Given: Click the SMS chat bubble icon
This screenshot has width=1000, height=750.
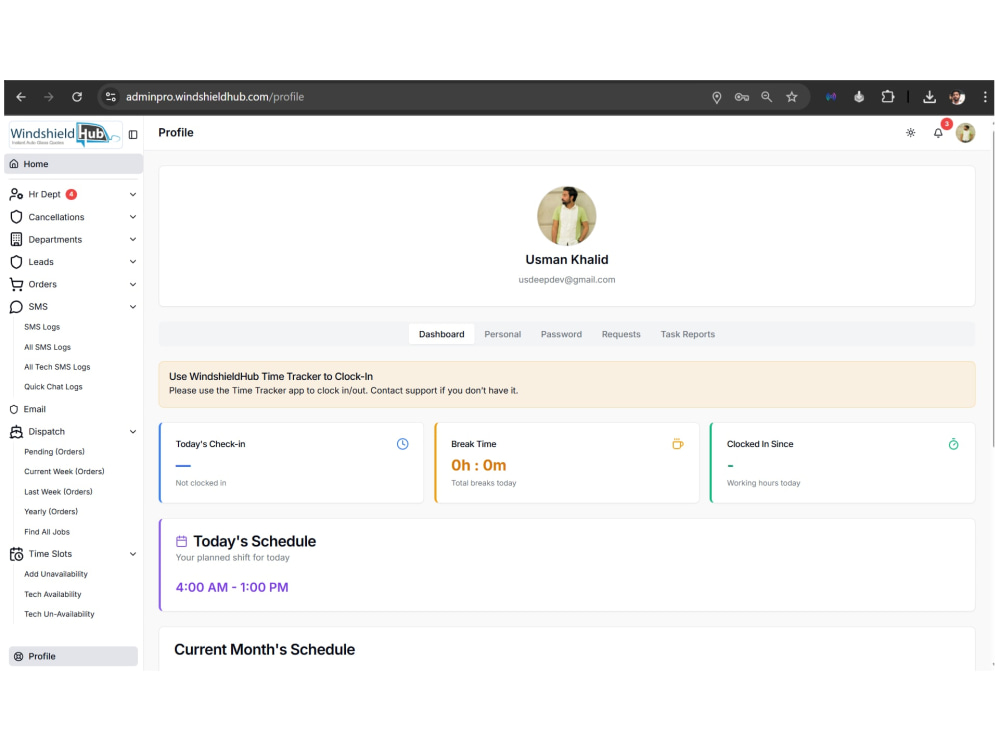Looking at the screenshot, I should click(16, 307).
